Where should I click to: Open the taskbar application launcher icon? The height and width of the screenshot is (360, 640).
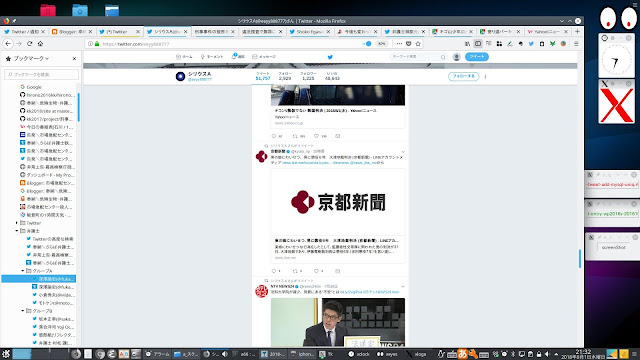click(x=6, y=354)
